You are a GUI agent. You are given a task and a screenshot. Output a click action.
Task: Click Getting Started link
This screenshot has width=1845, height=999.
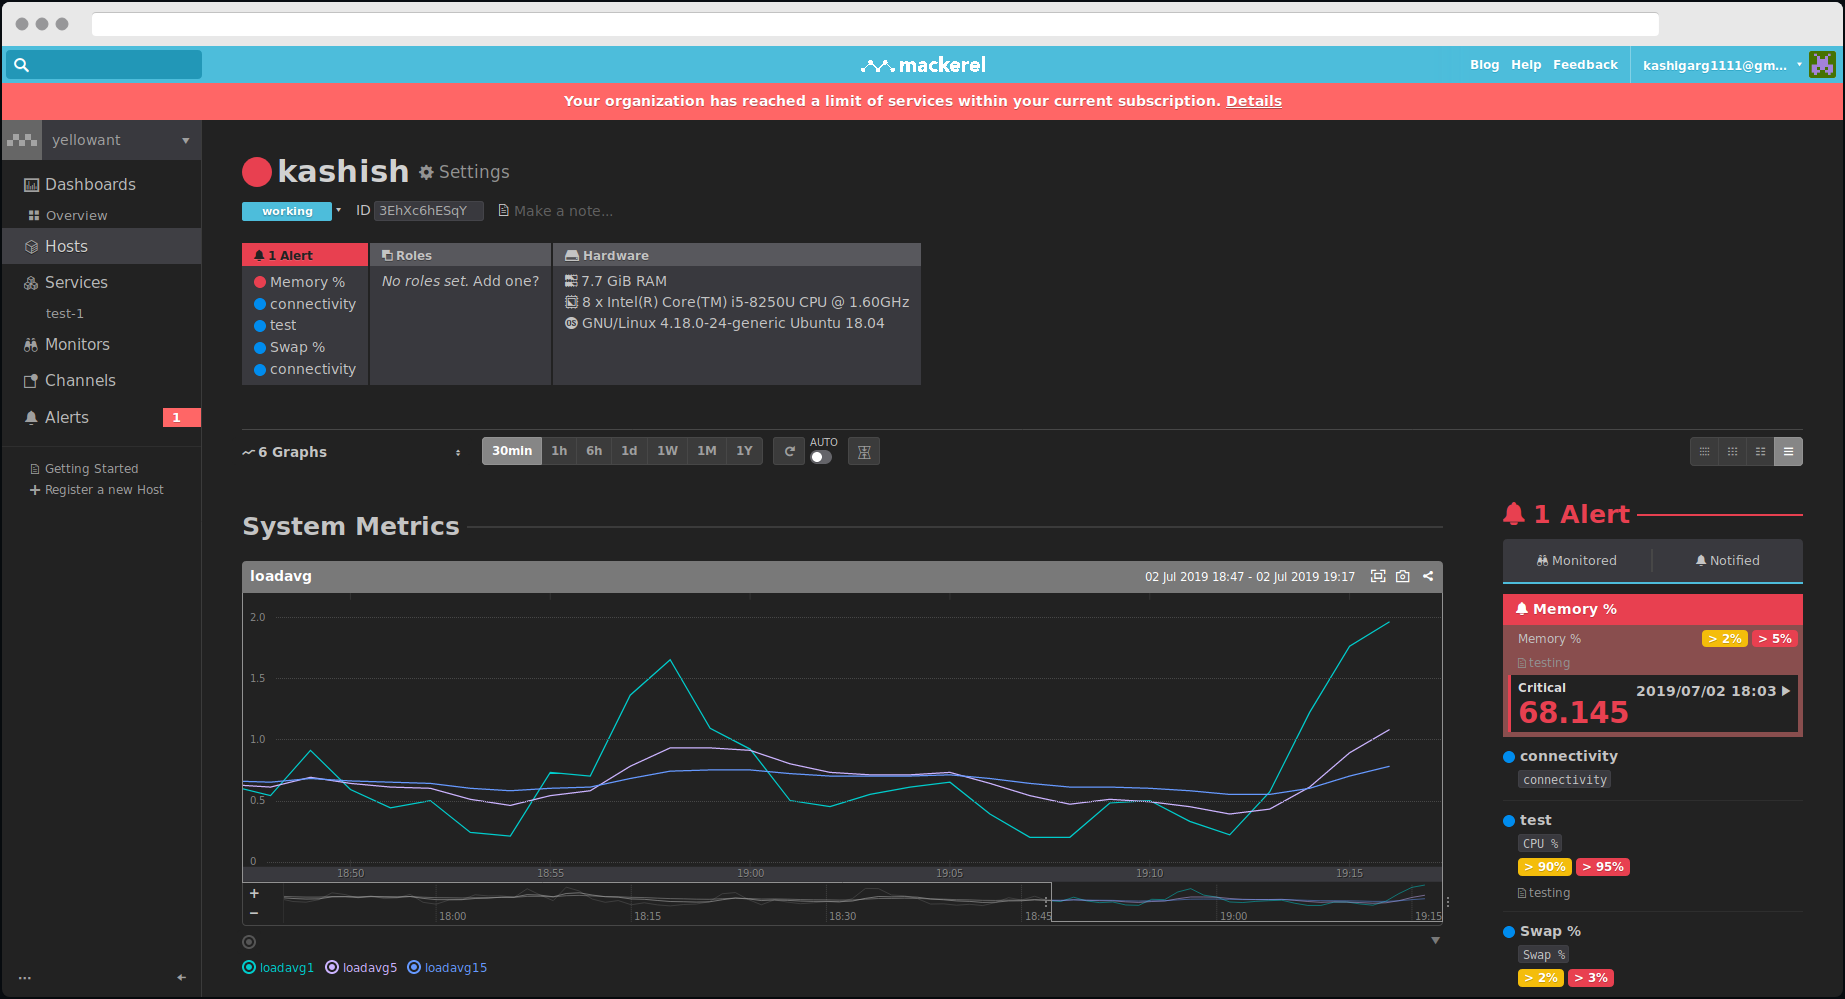tap(91, 469)
